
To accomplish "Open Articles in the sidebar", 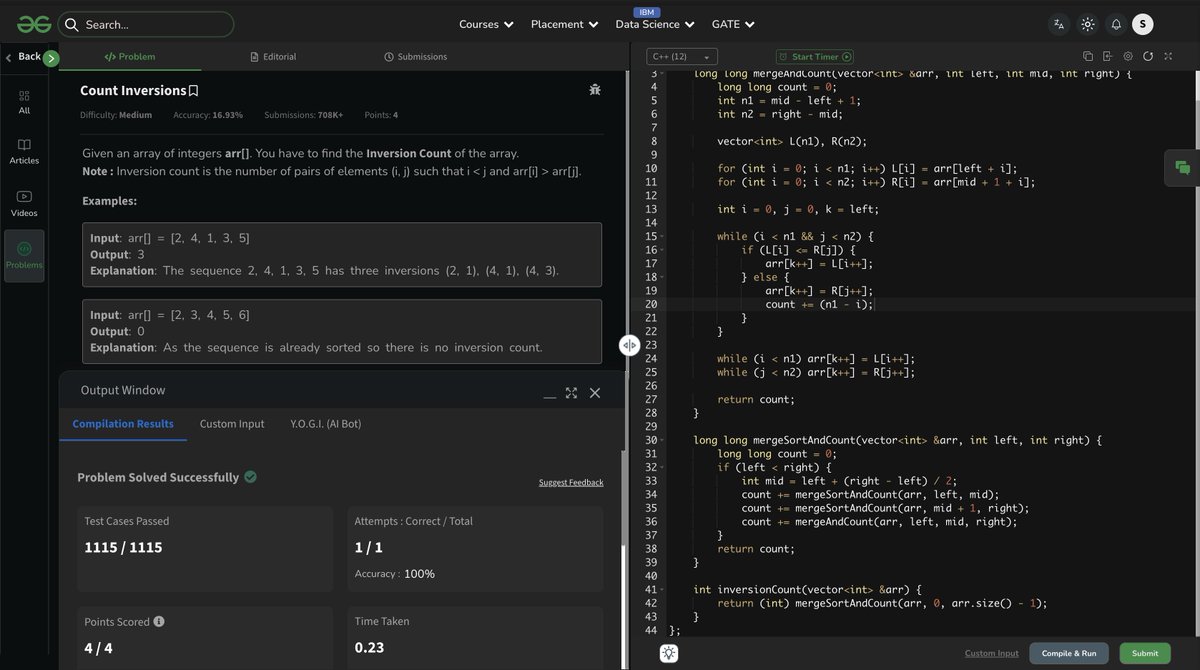I will click(24, 152).
